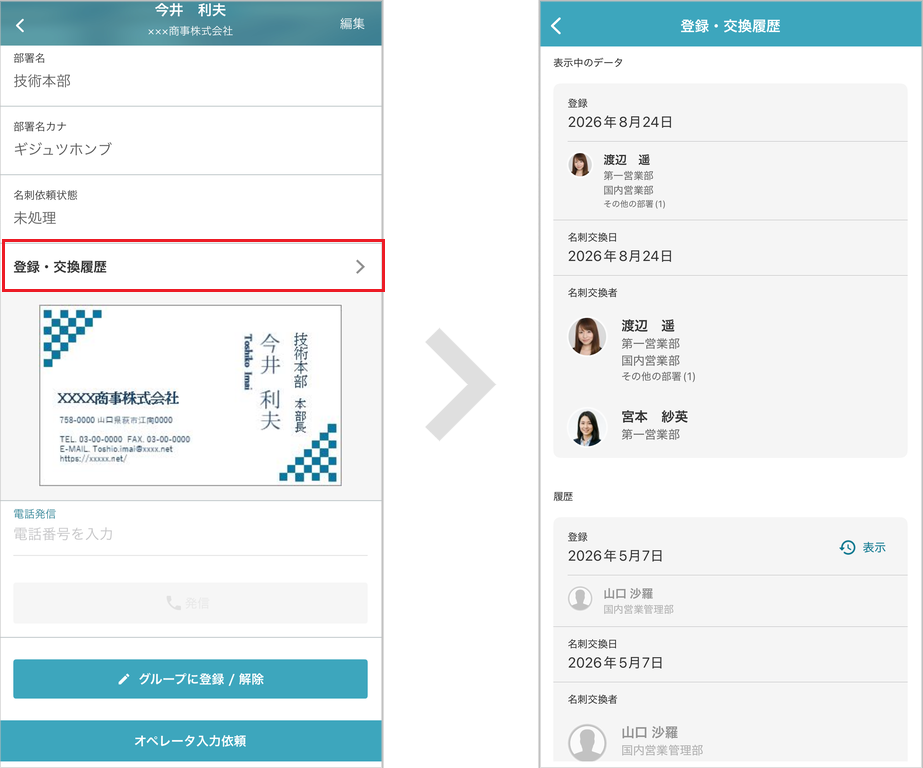Open the business card image of 今井 利夫

pos(190,395)
